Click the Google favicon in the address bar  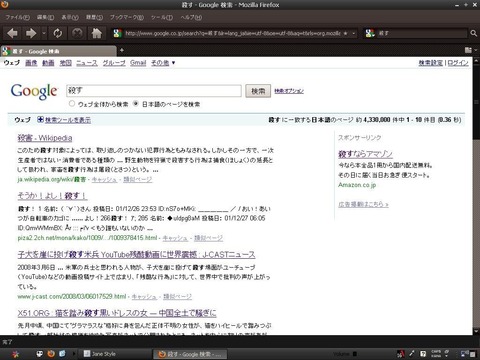tap(117, 33)
